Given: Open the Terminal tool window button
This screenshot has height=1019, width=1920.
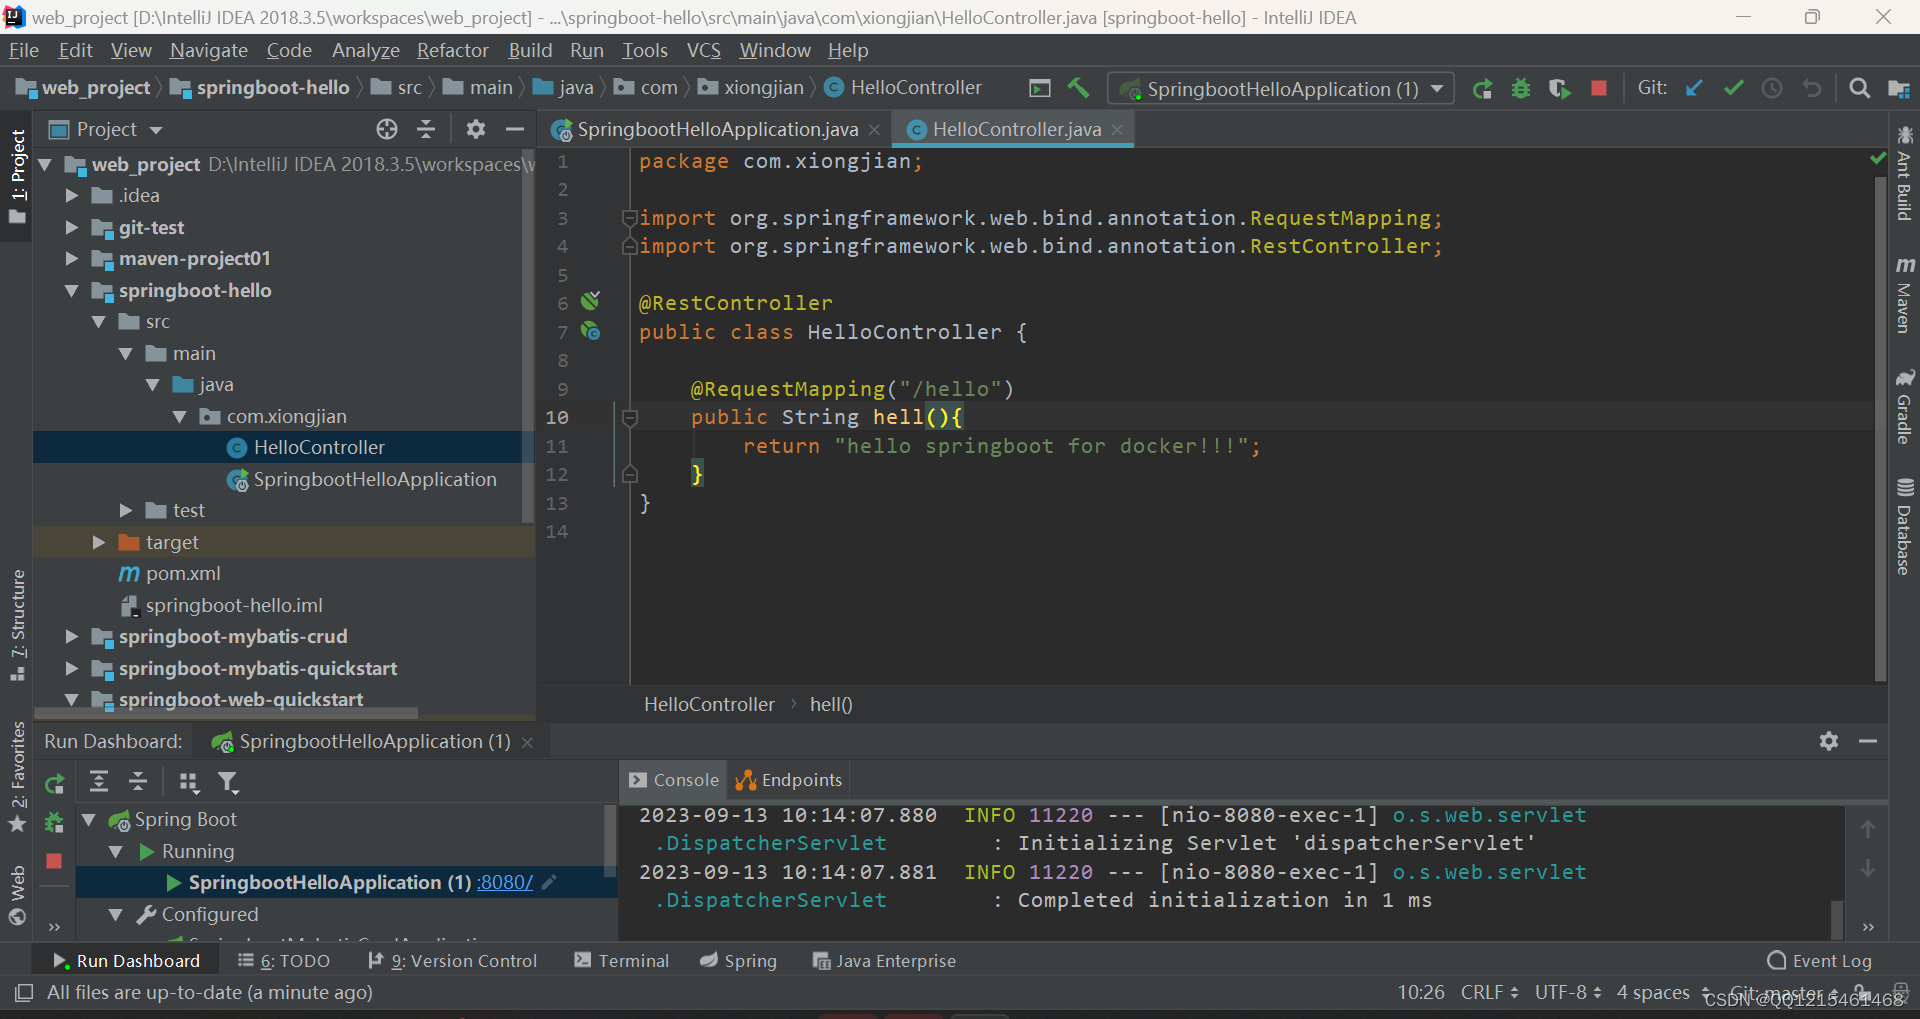Looking at the screenshot, I should tap(622, 960).
